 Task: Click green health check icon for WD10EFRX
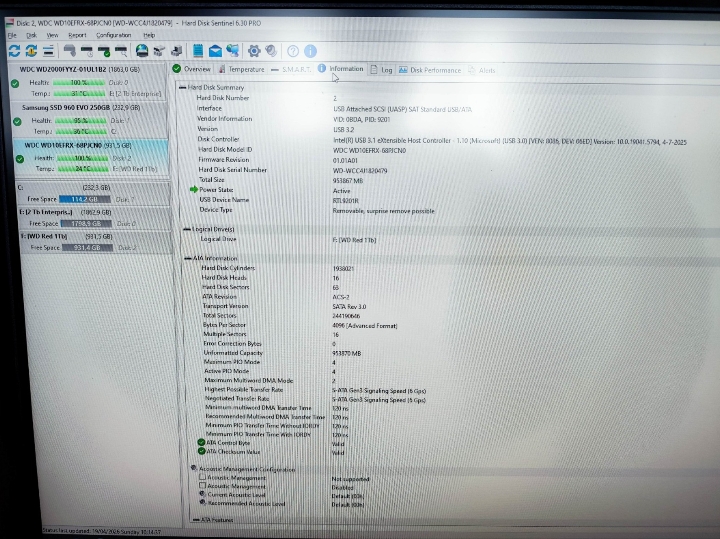coord(20,159)
